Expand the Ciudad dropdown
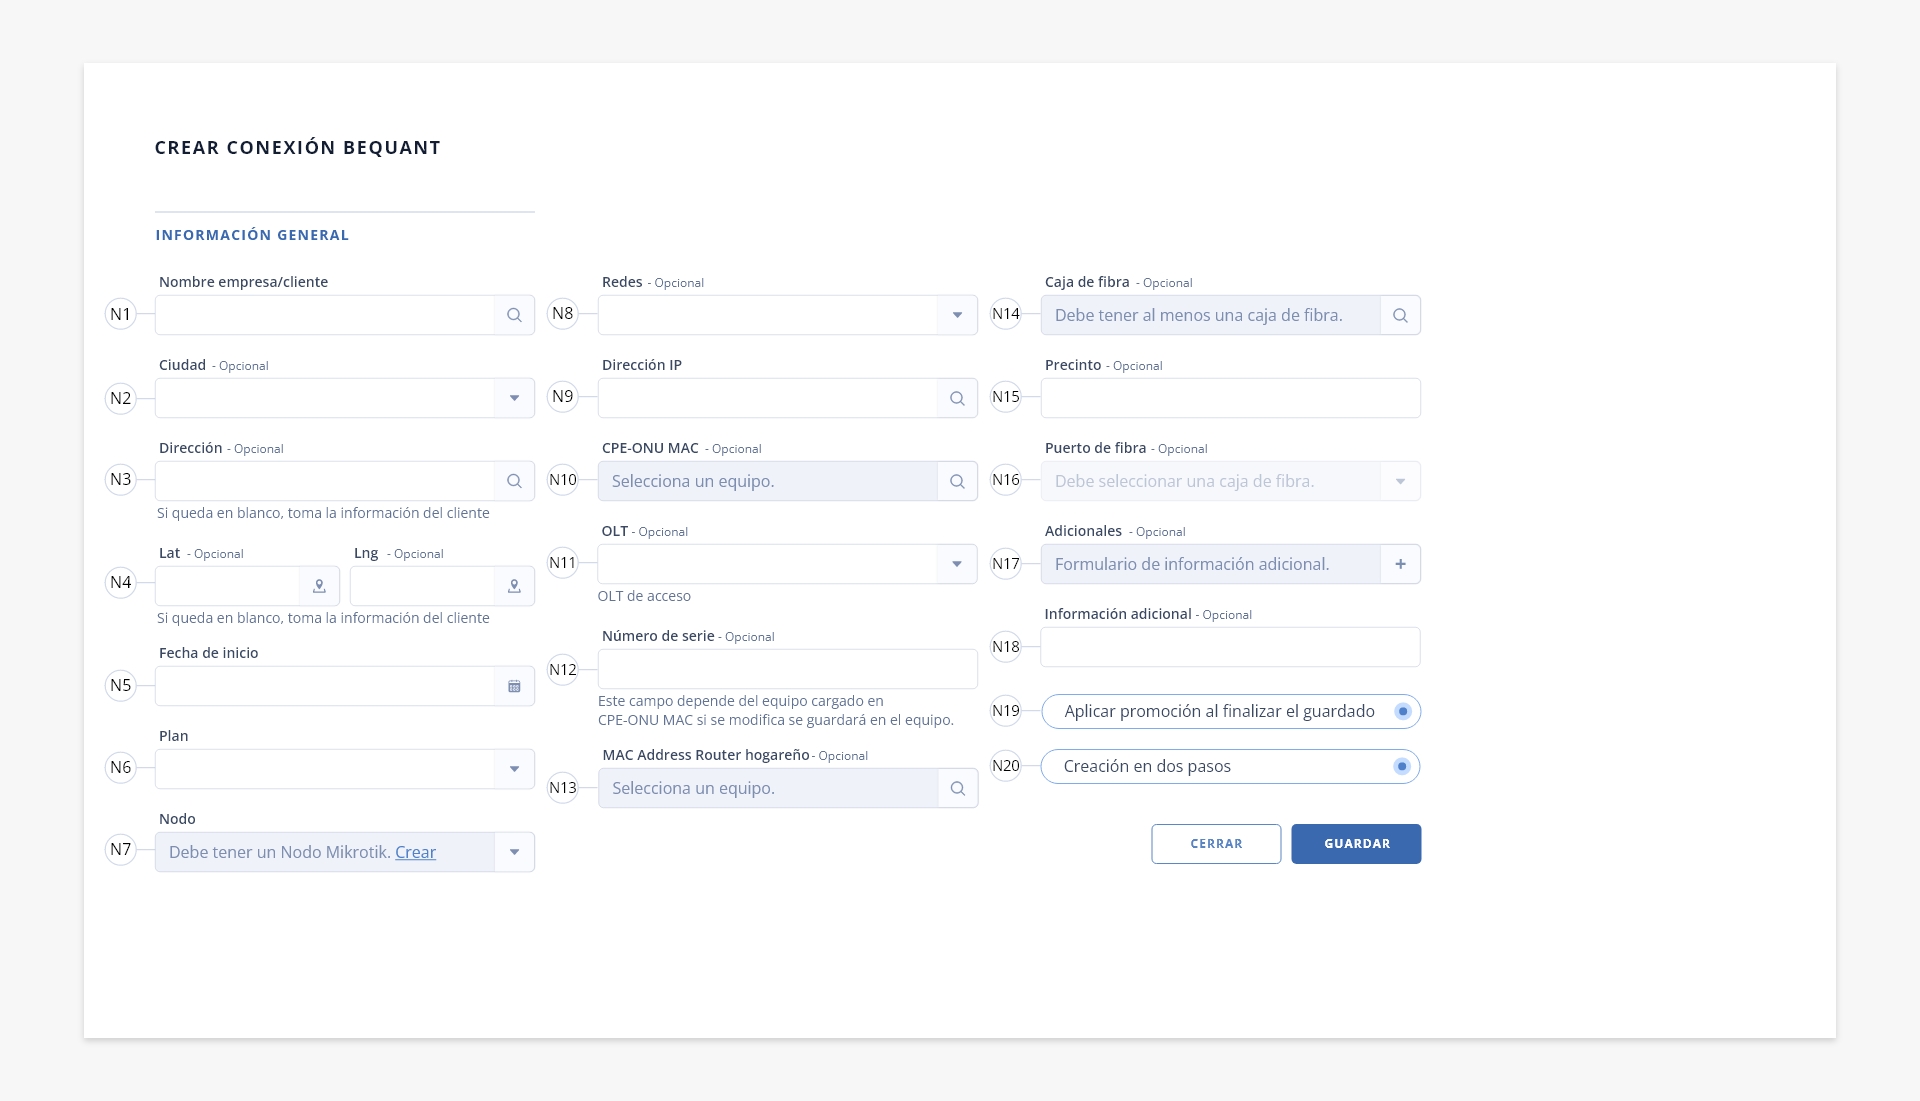 514,398
